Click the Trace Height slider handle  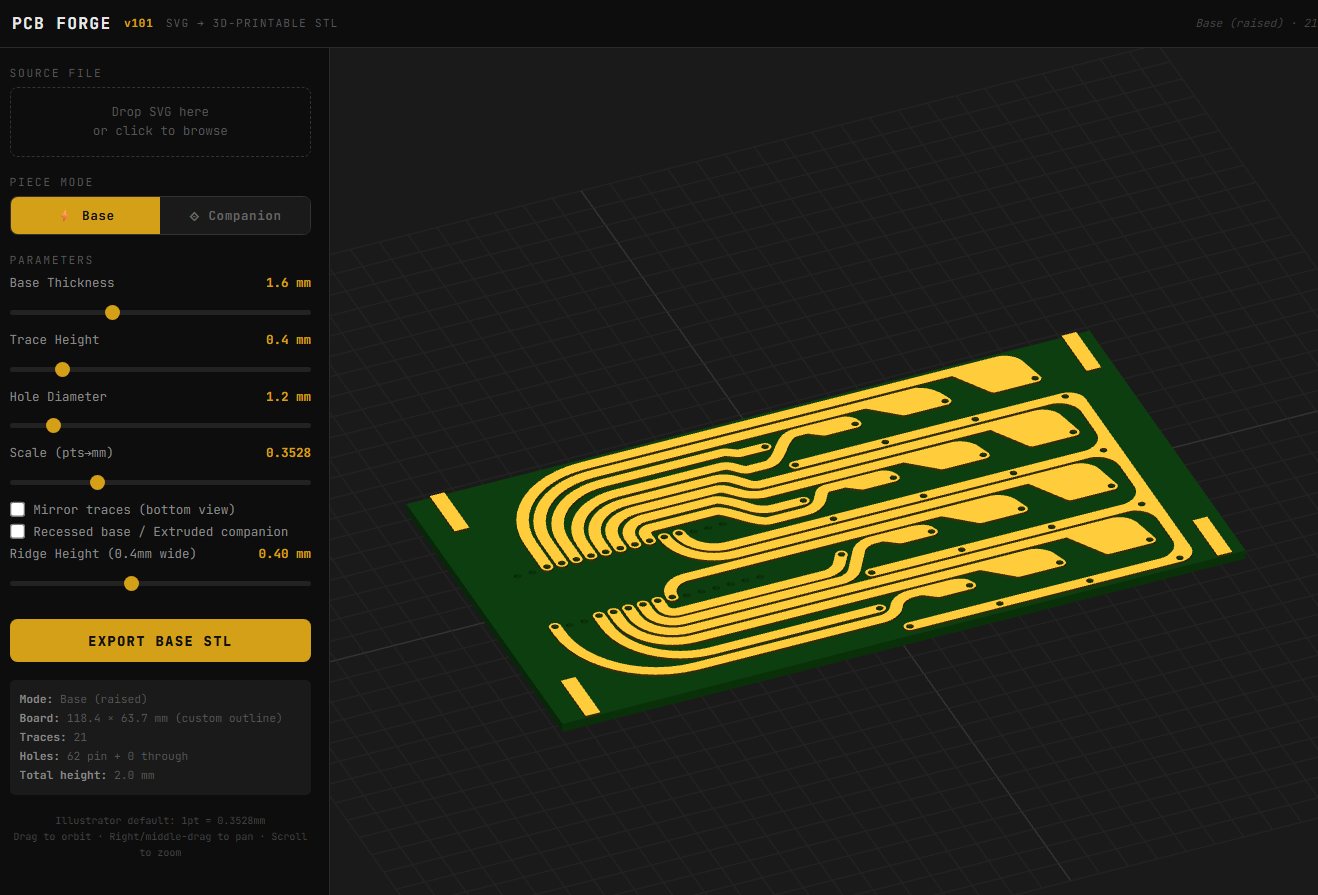click(x=62, y=370)
